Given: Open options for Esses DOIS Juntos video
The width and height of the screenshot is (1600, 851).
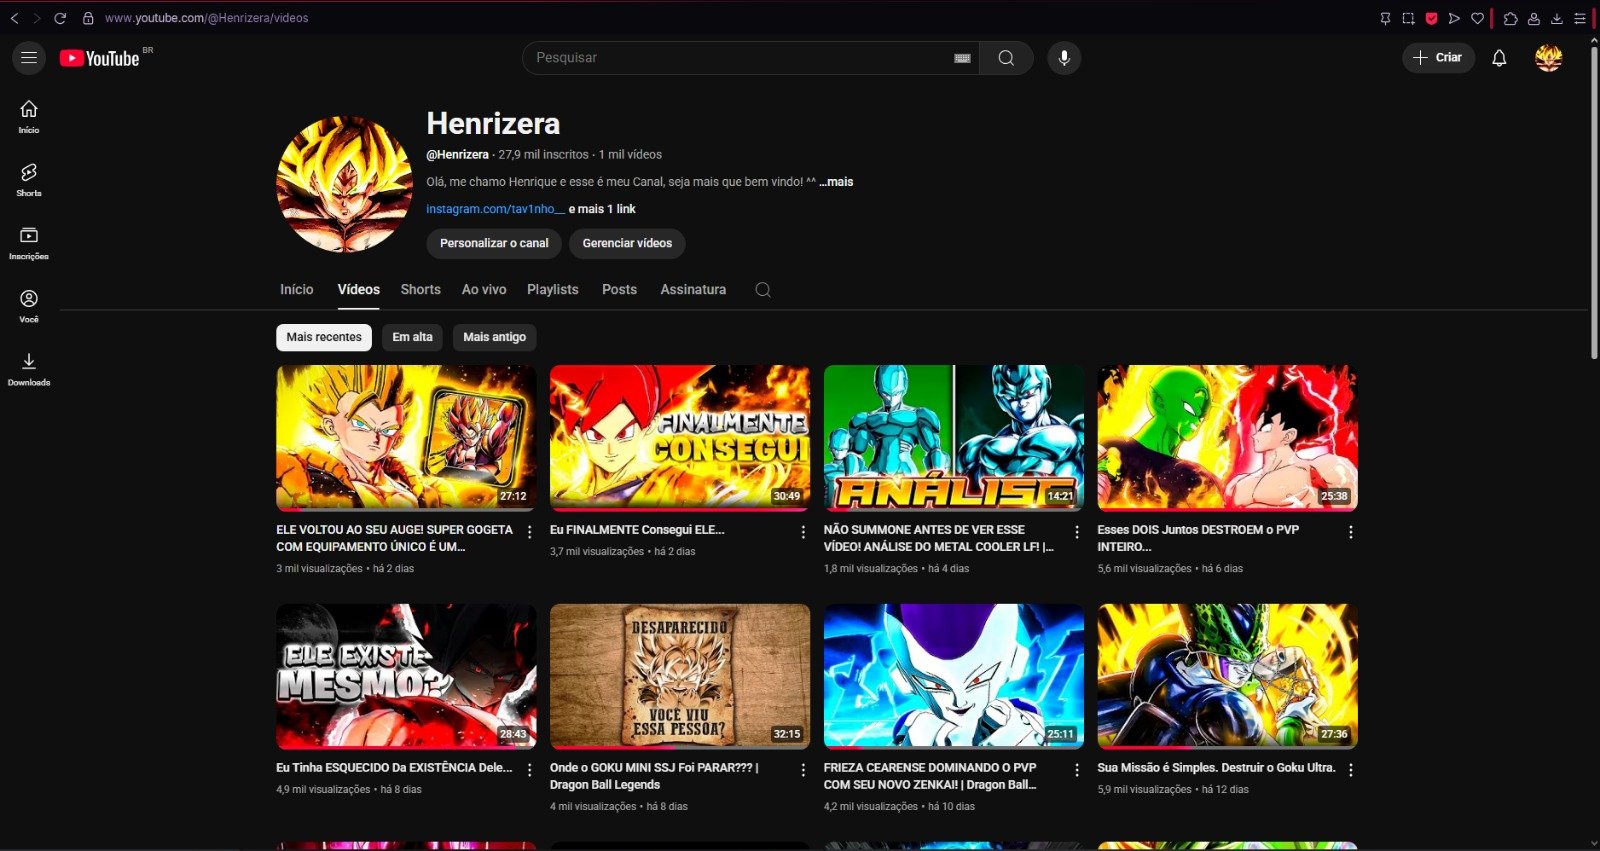Looking at the screenshot, I should [1351, 533].
